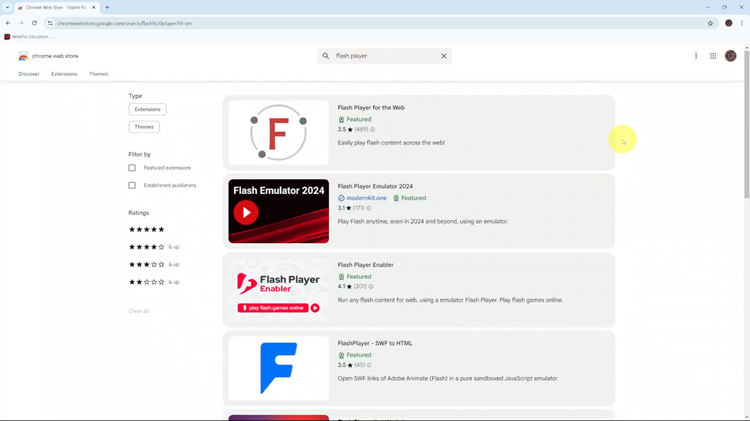Click 'Easily play flash content across the web!' text
750x421 pixels.
(x=391, y=143)
